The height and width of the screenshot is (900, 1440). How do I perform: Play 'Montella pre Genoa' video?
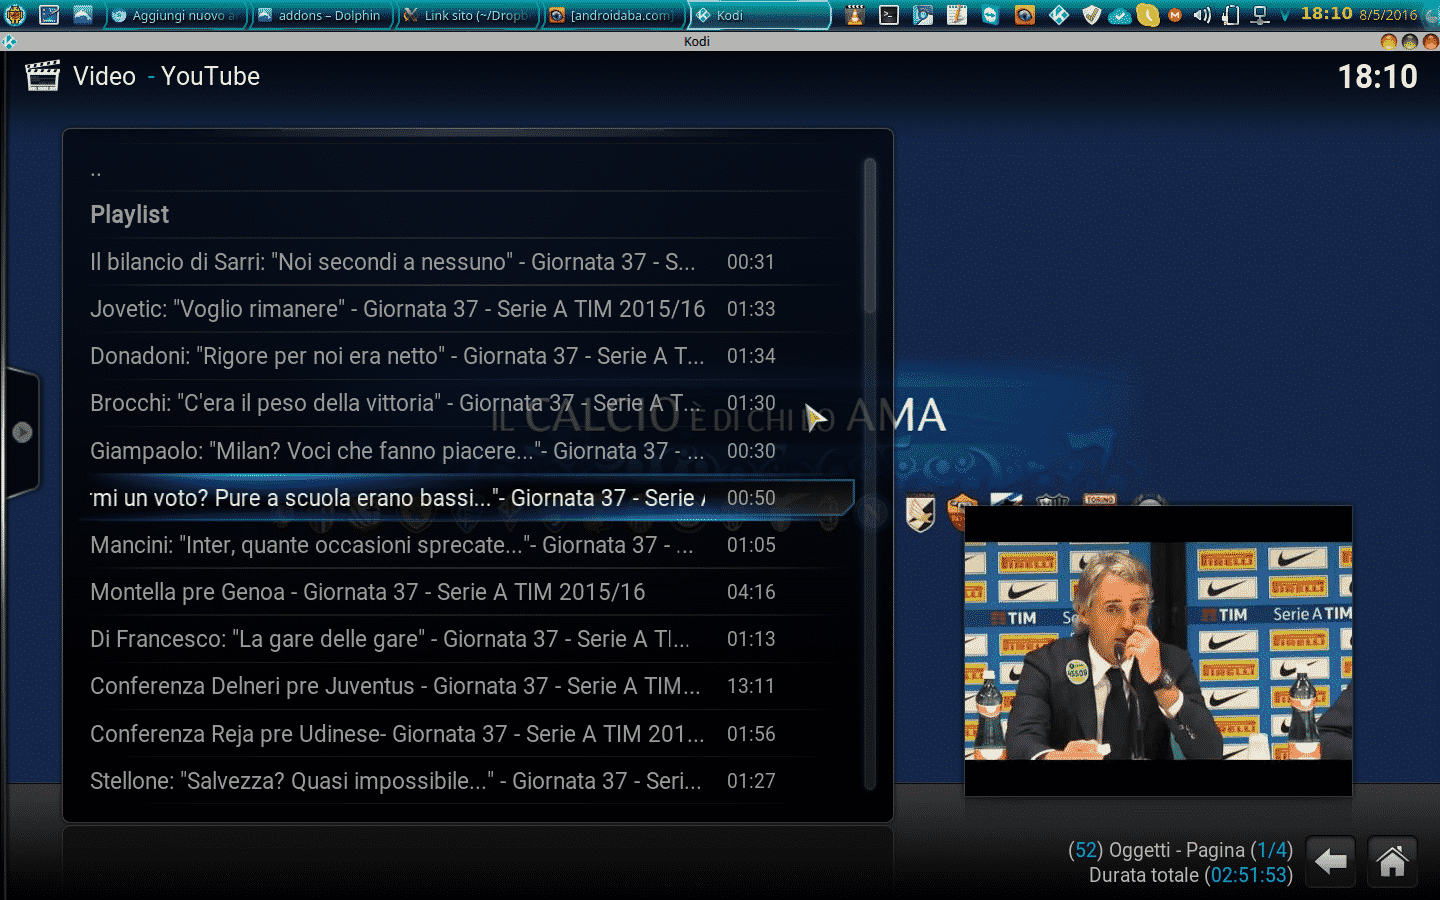[470, 592]
